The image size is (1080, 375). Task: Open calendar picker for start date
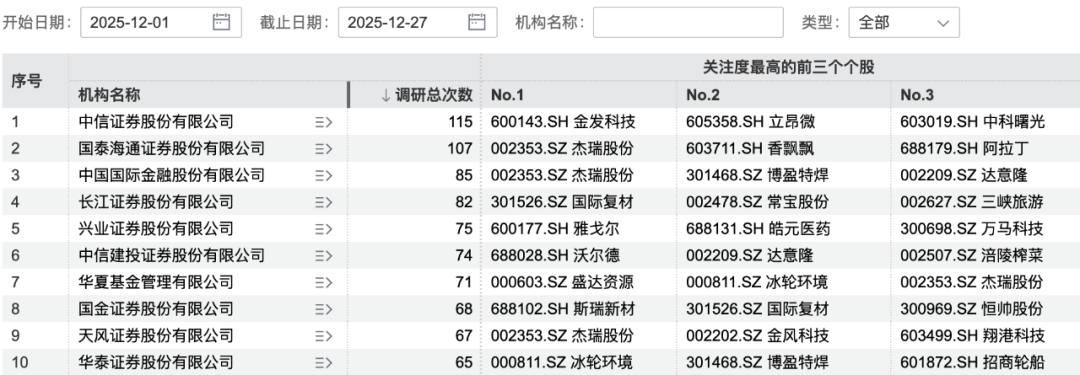tap(220, 22)
